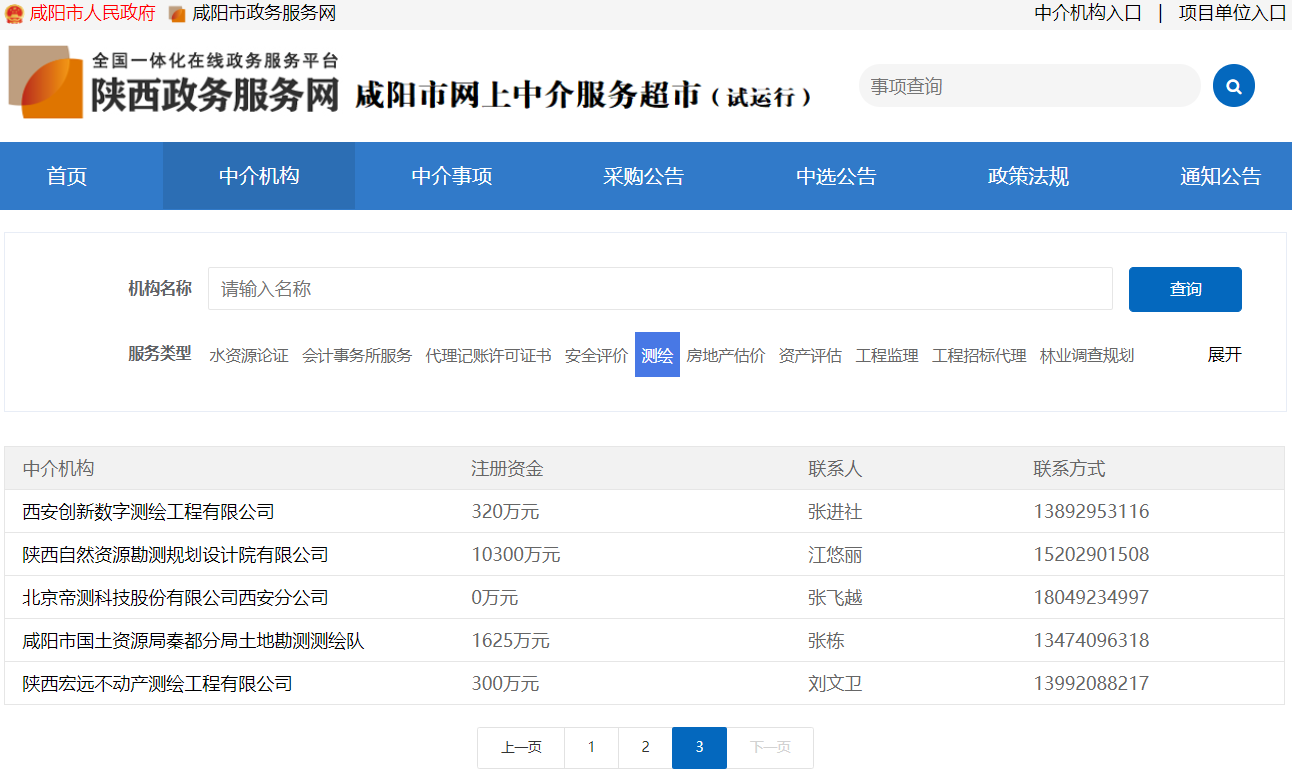Screen dimensions: 1292x779
Task: Go to 项目单位入口
Action: [x=1232, y=13]
